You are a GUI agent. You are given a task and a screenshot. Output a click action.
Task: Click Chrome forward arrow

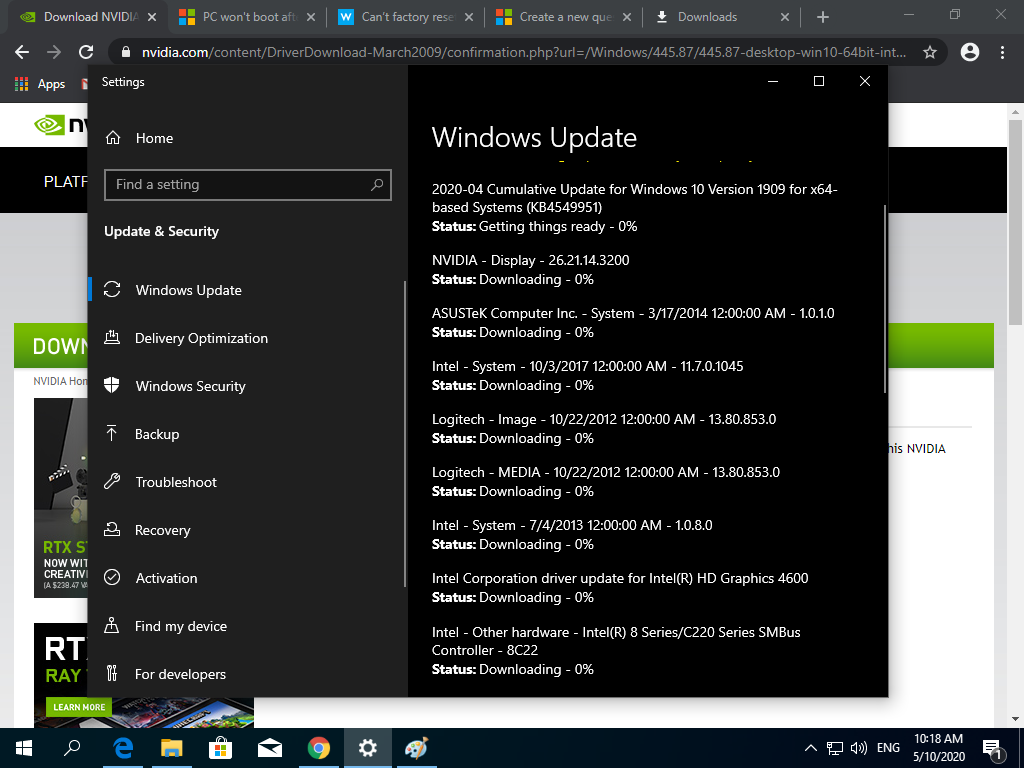[x=54, y=52]
